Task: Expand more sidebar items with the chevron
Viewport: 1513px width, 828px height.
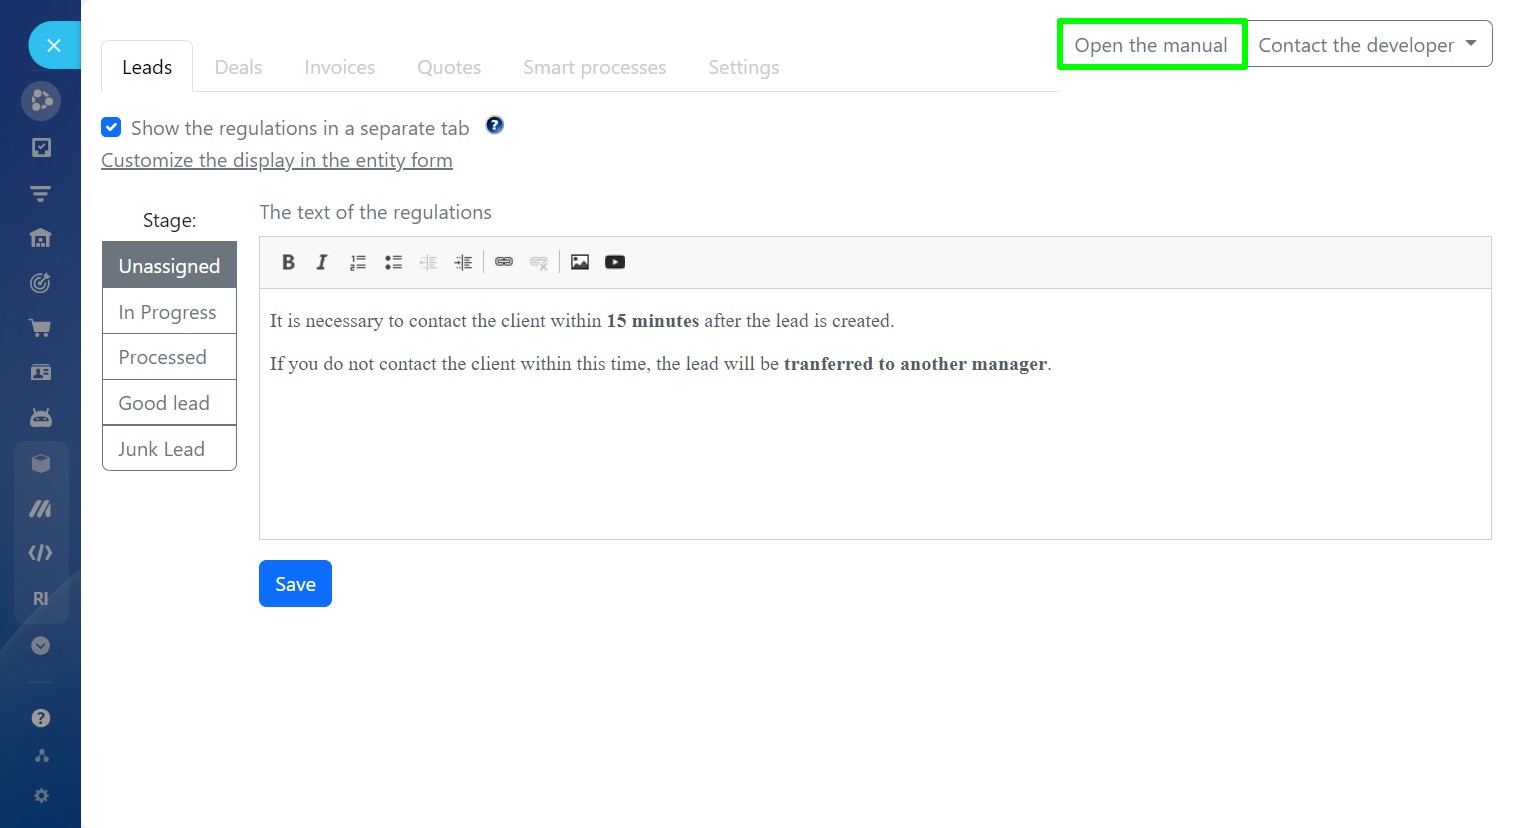Action: point(40,646)
